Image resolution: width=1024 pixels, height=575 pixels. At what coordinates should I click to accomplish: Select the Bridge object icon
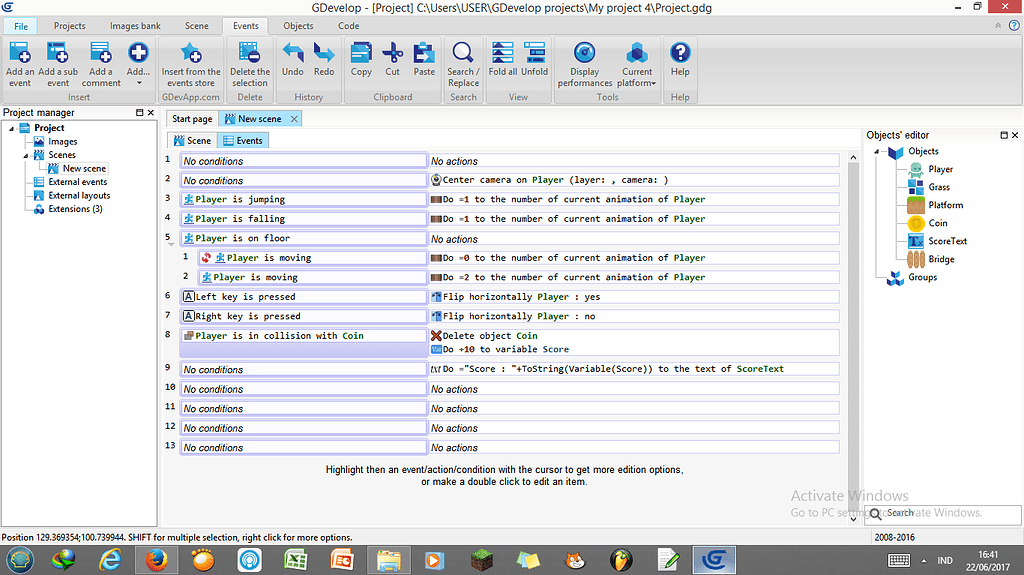pyautogui.click(x=916, y=259)
